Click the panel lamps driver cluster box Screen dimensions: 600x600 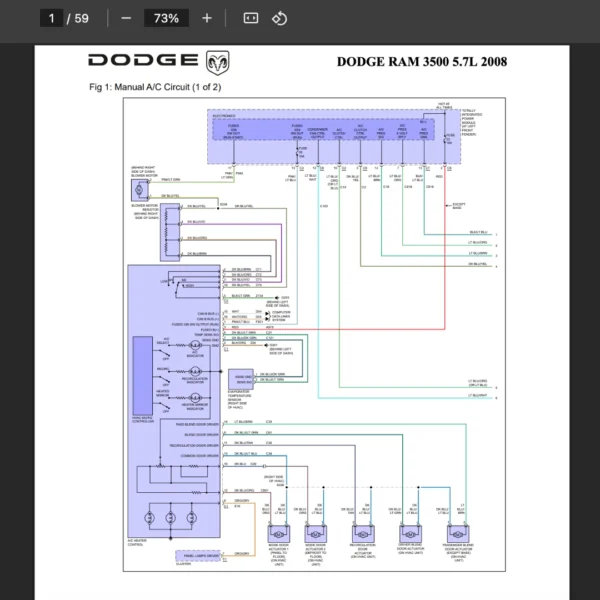198,556
